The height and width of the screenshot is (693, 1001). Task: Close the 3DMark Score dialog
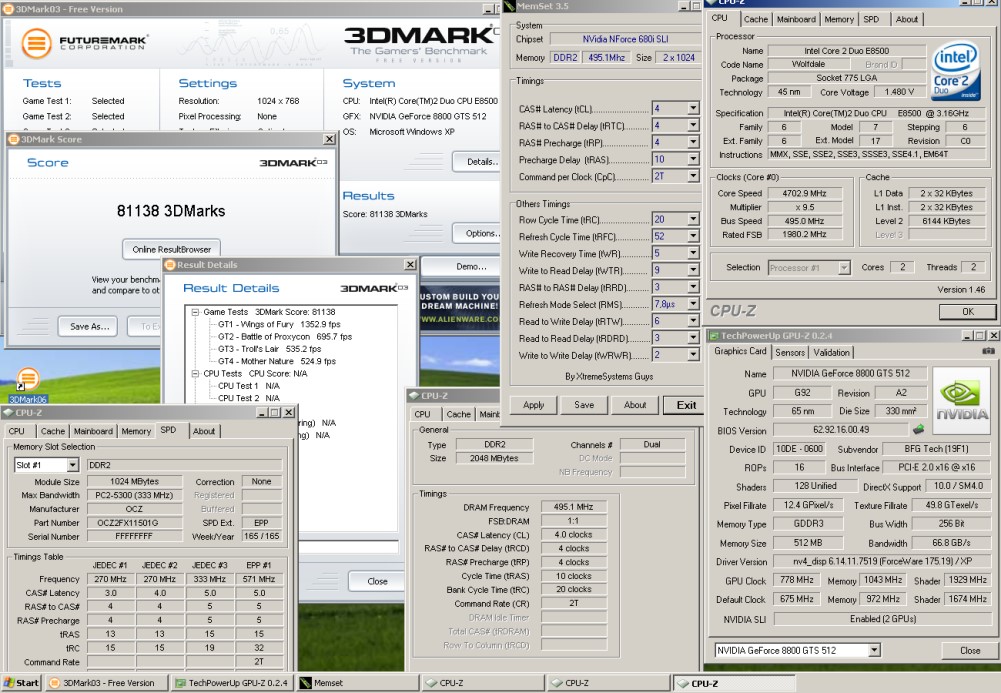[x=329, y=138]
